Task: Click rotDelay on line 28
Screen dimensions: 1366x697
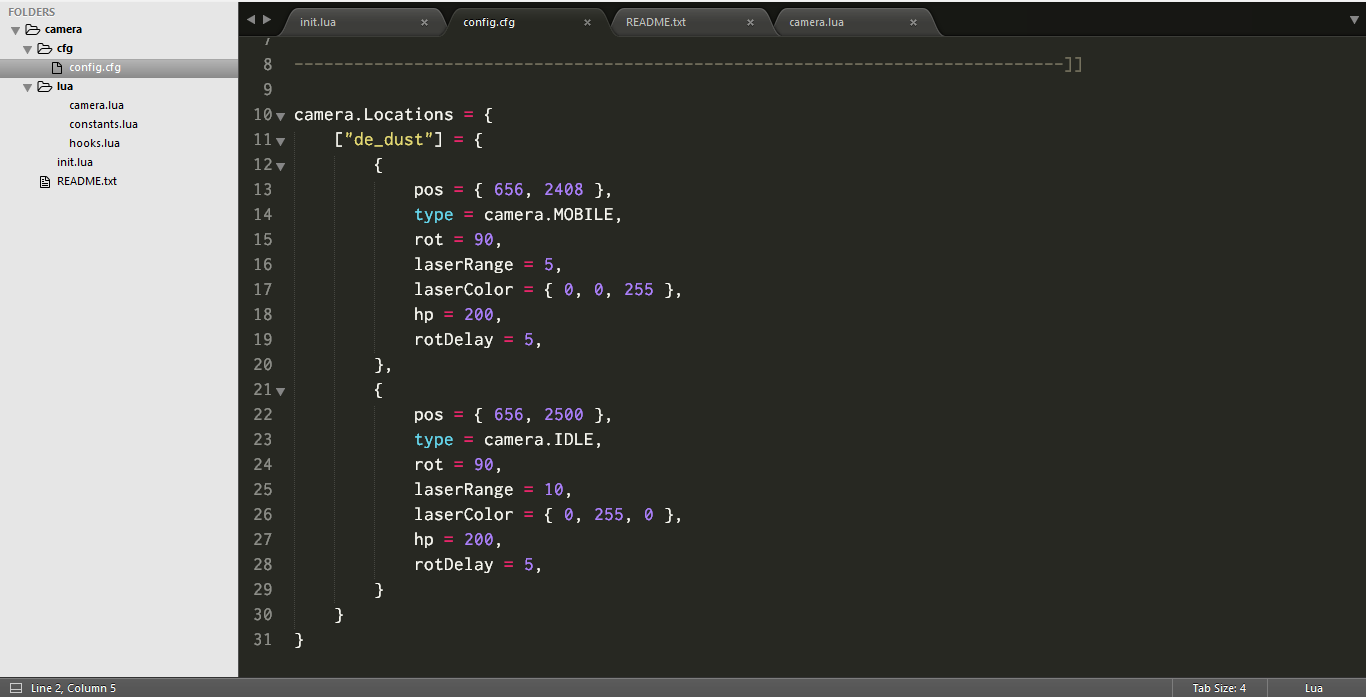Action: pos(454,564)
